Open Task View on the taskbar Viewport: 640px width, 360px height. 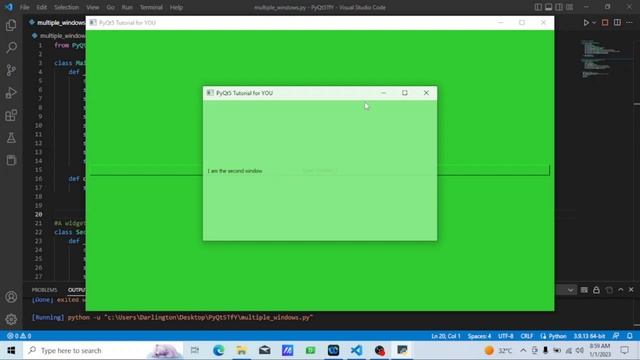(x=195, y=350)
